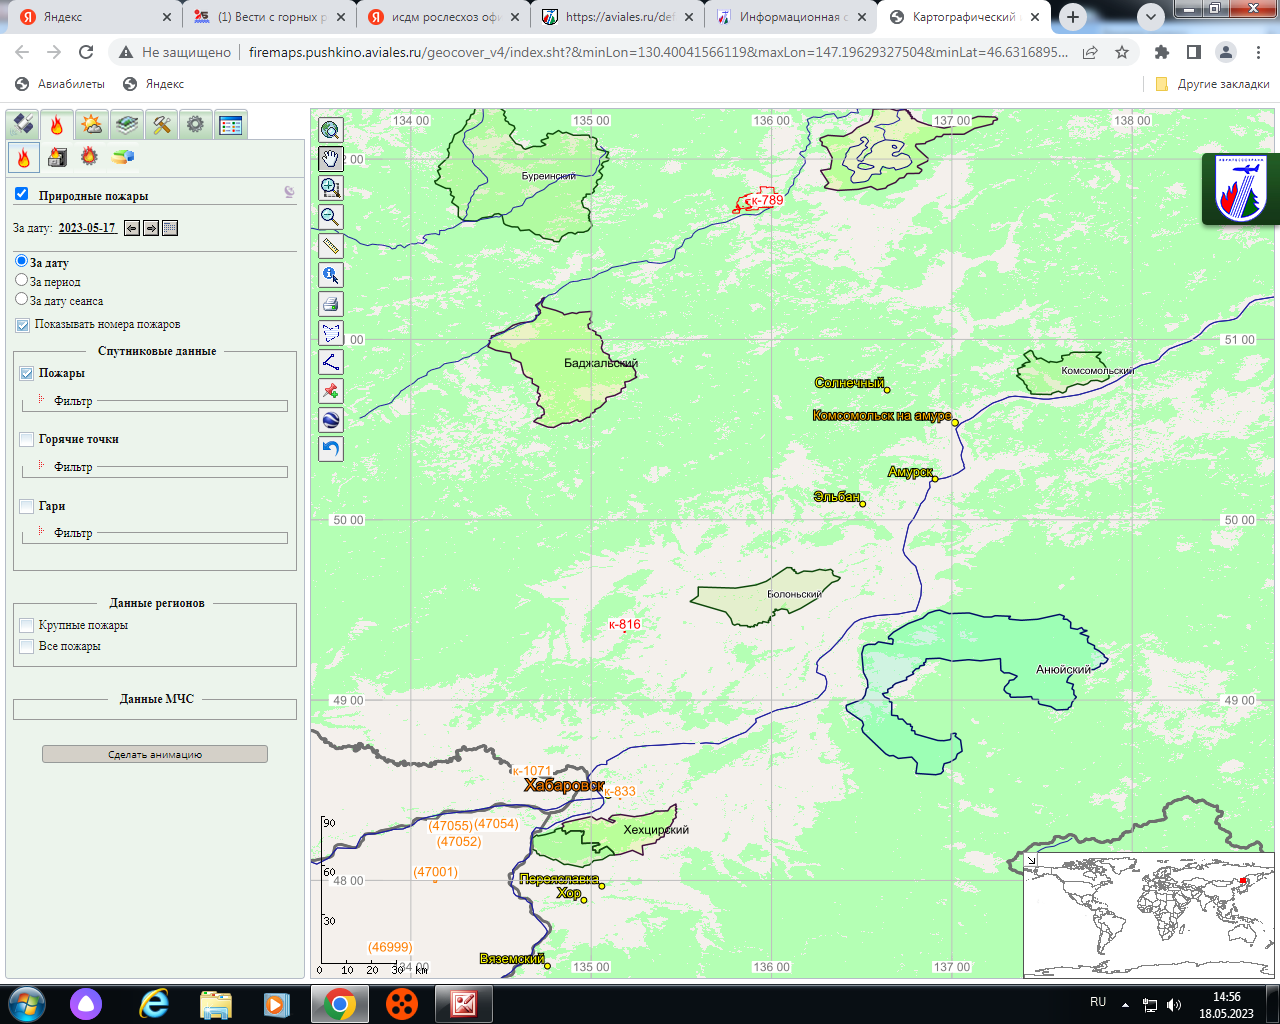Select the zoom-in rectangle map tool
Image resolution: width=1280 pixels, height=1024 pixels.
coord(331,188)
